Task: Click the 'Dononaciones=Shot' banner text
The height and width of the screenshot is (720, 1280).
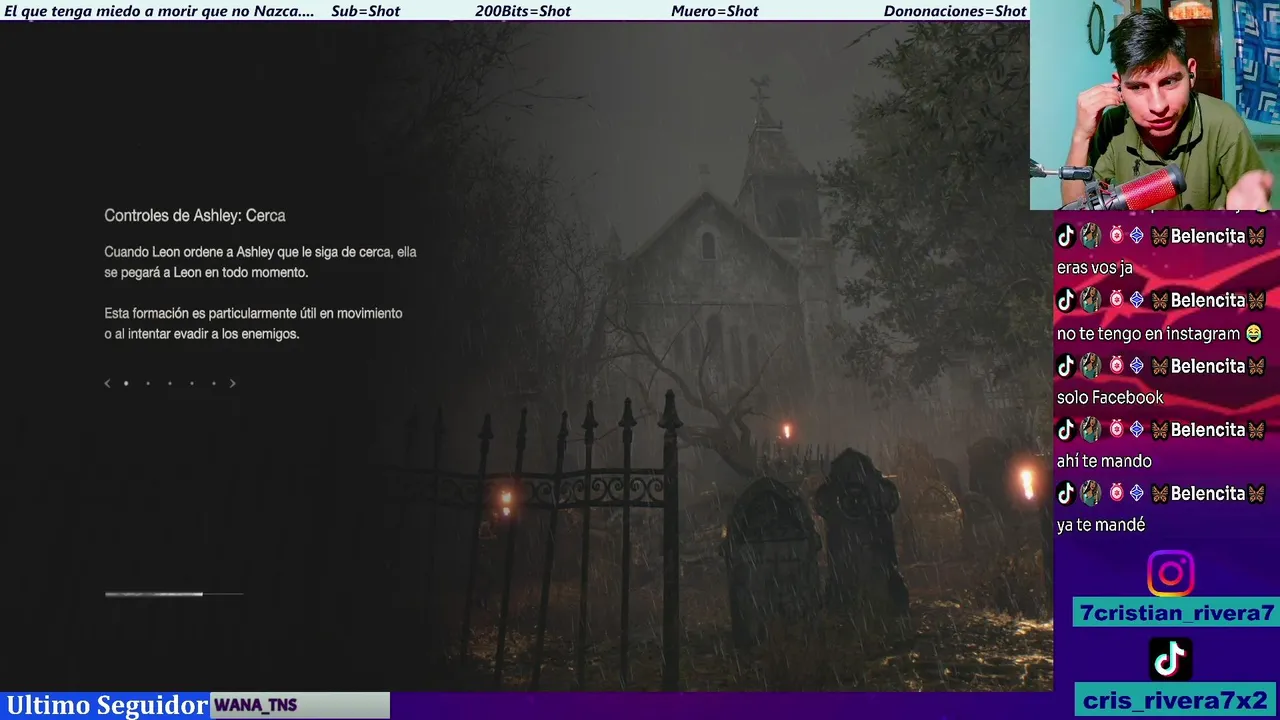Action: 955,11
